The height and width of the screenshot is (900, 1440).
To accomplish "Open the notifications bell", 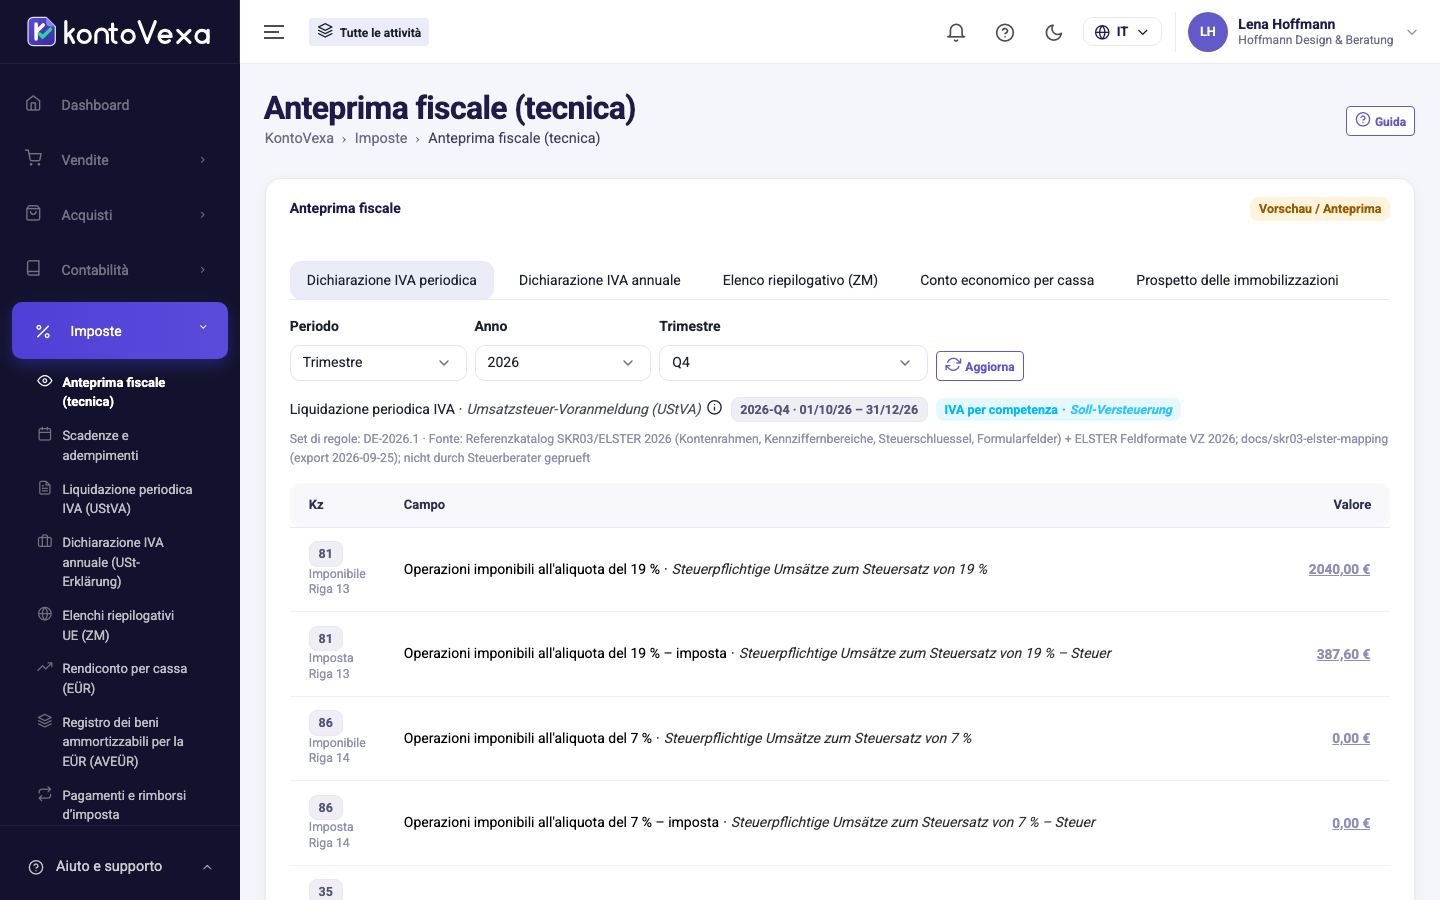I will 956,32.
